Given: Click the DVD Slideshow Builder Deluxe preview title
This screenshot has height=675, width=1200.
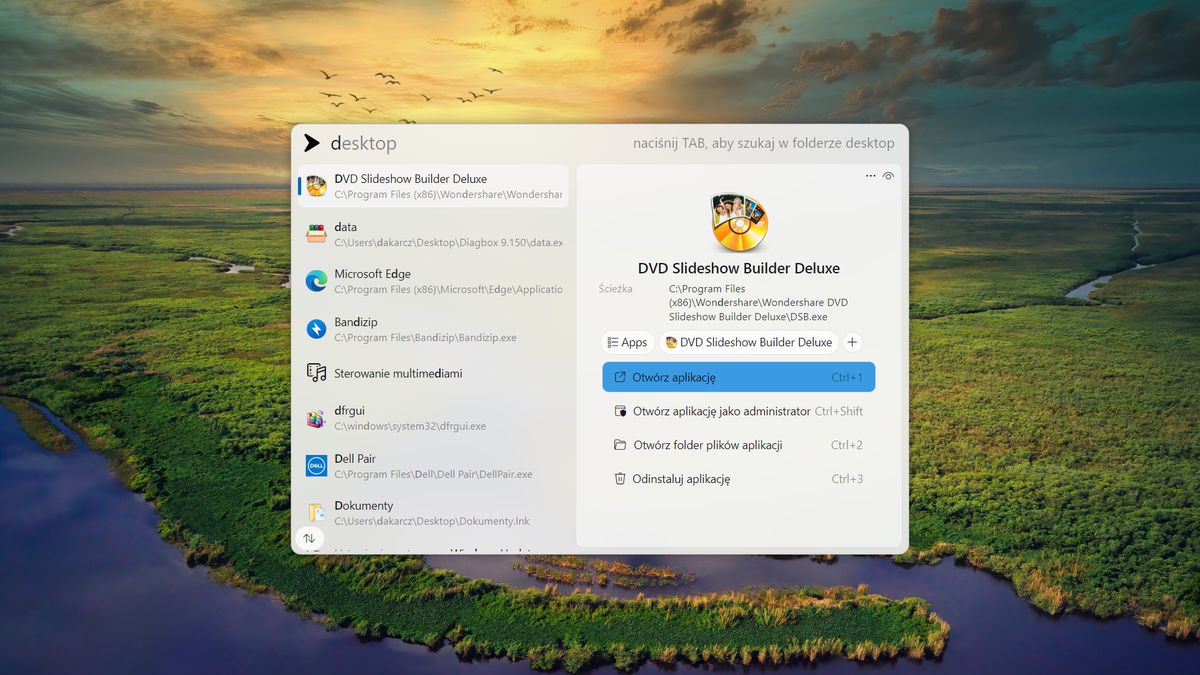Looking at the screenshot, I should click(739, 268).
